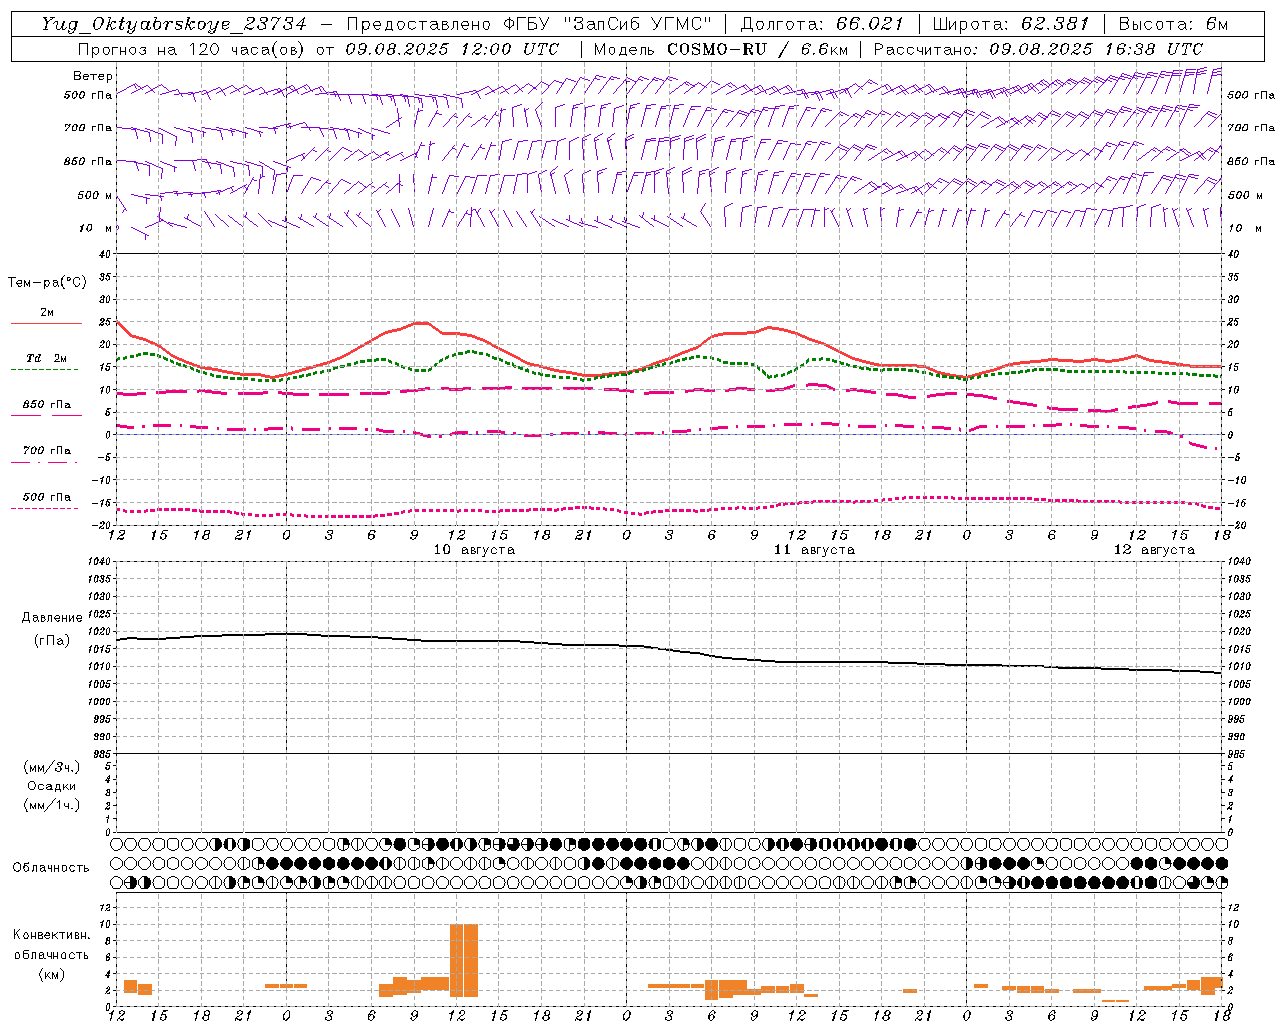Click the (мм/3ч.) precipitation unit label
This screenshot has height=1024, width=1280.
pyautogui.click(x=52, y=767)
